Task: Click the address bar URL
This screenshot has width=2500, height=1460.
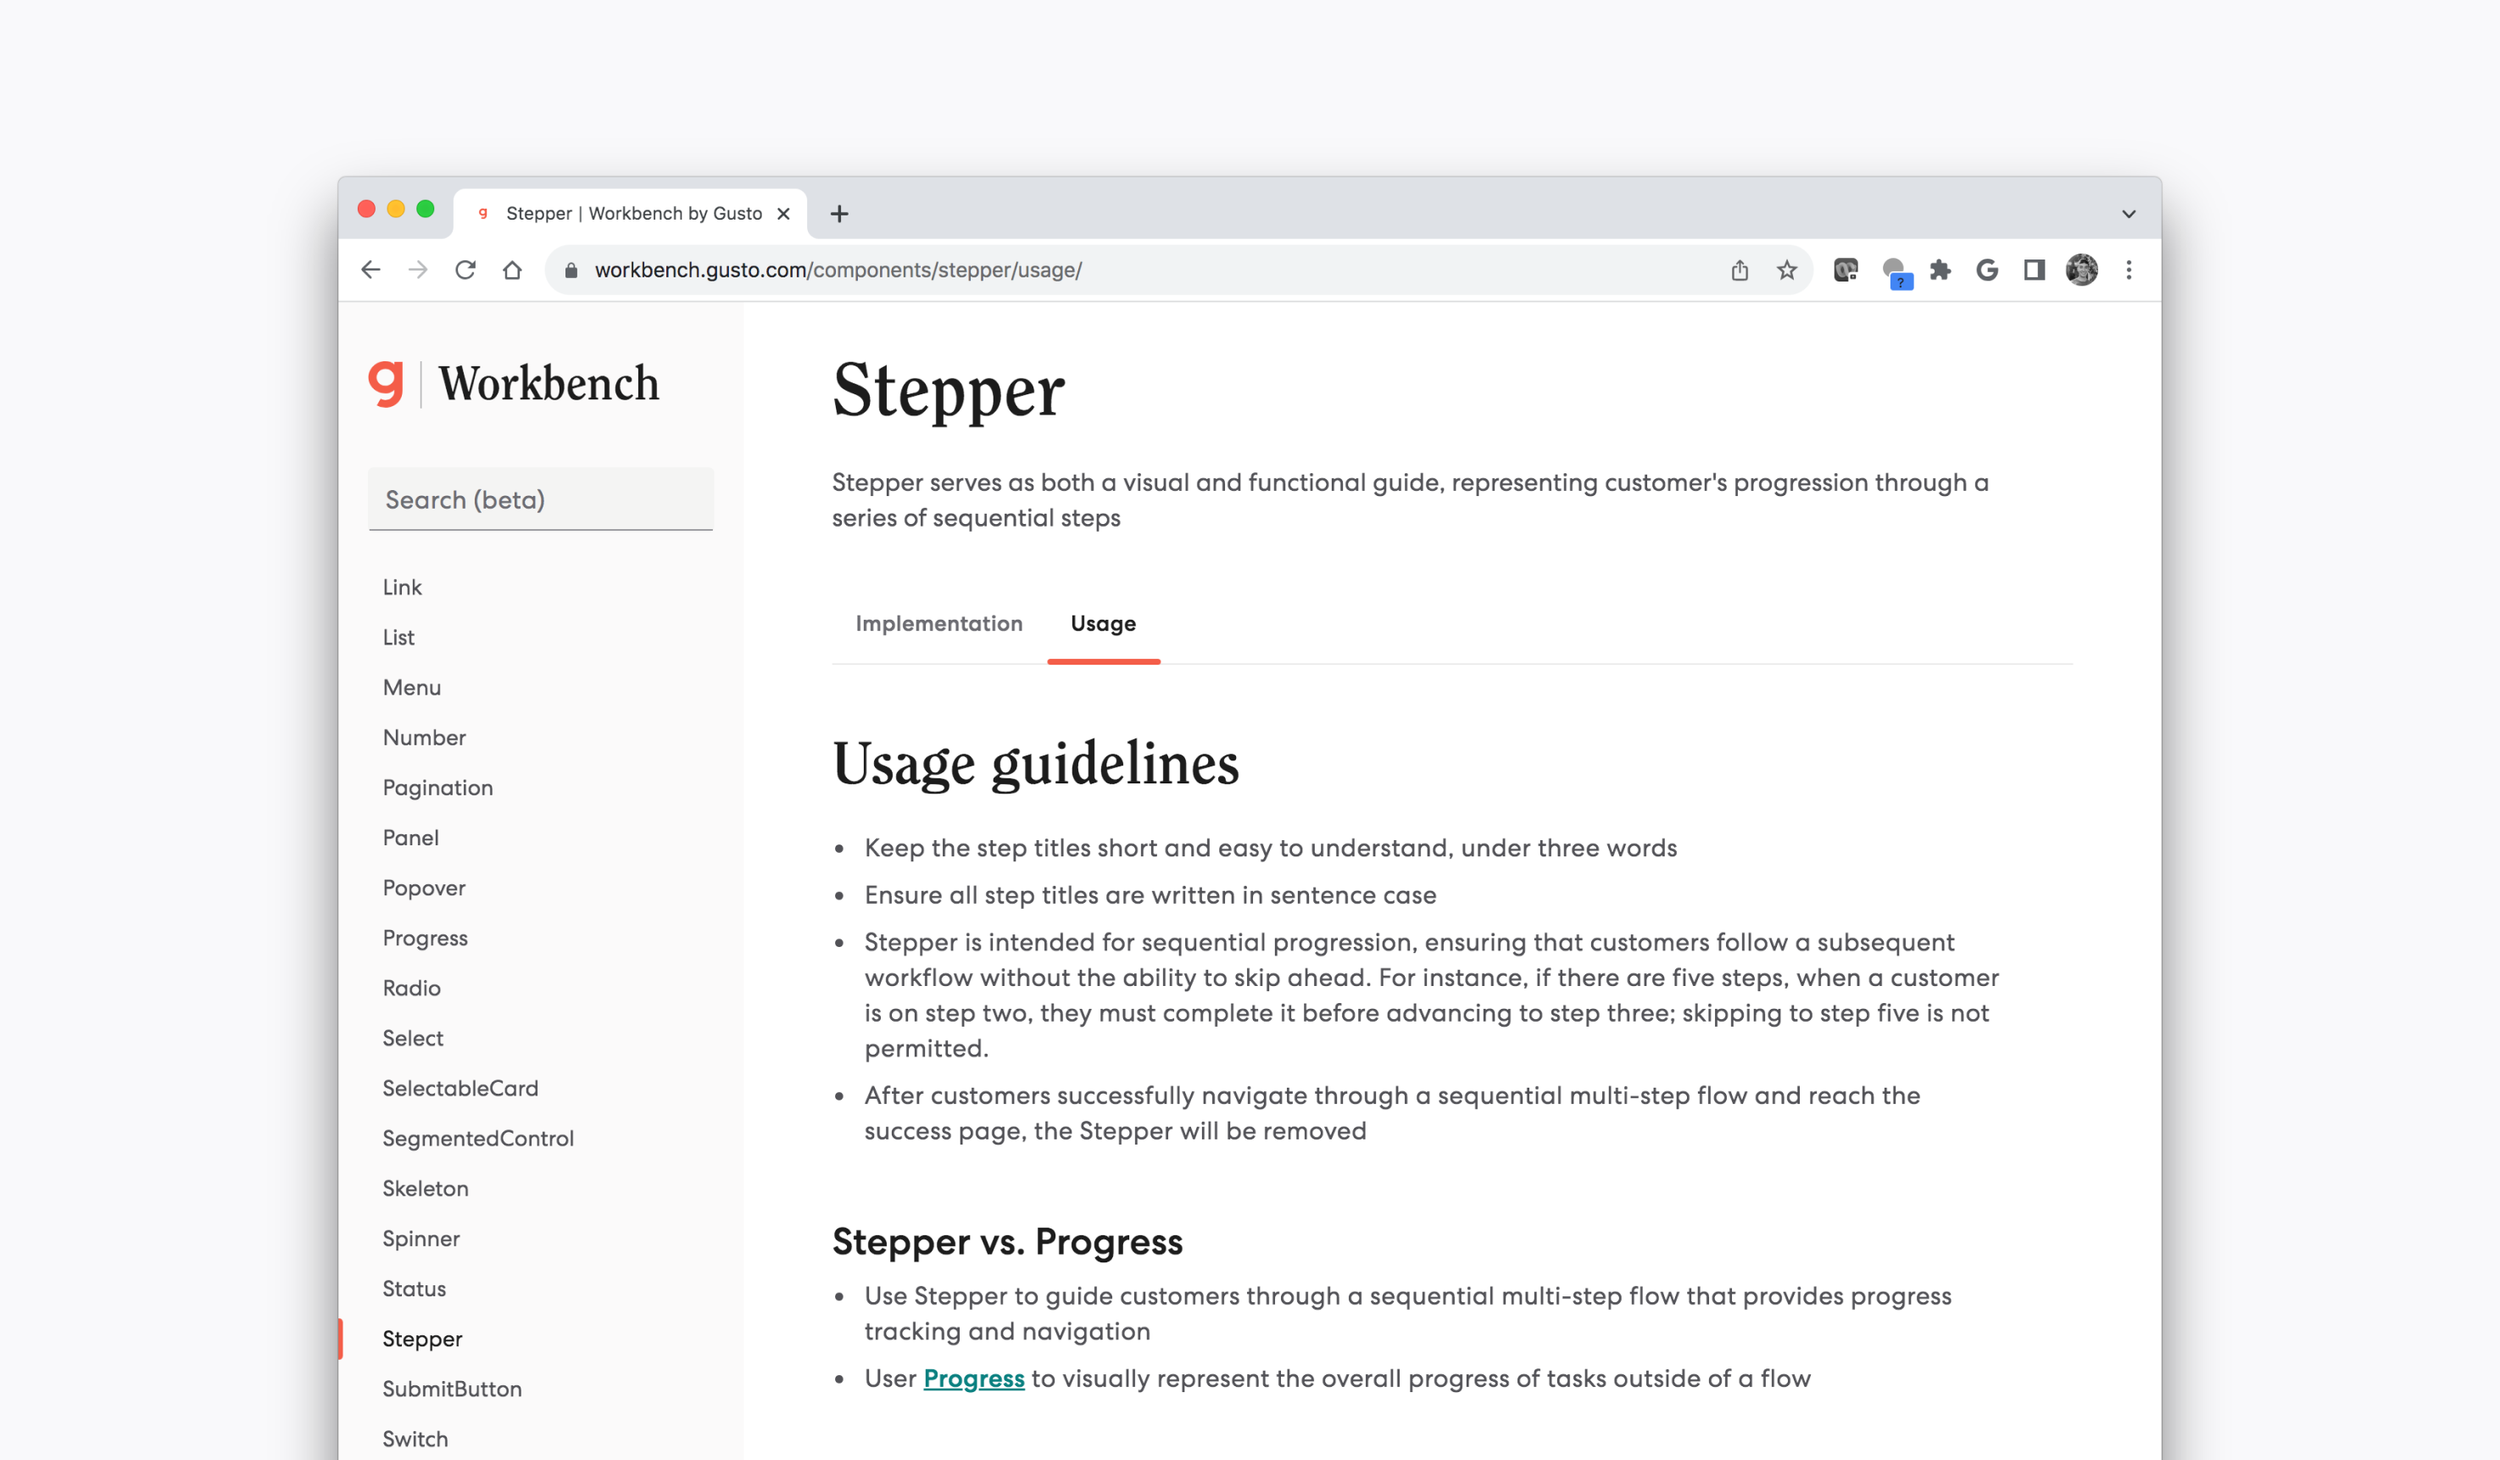Action: point(838,270)
